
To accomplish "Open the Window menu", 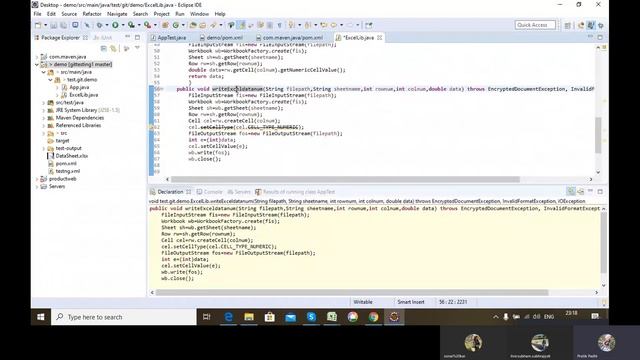I will pos(199,14).
